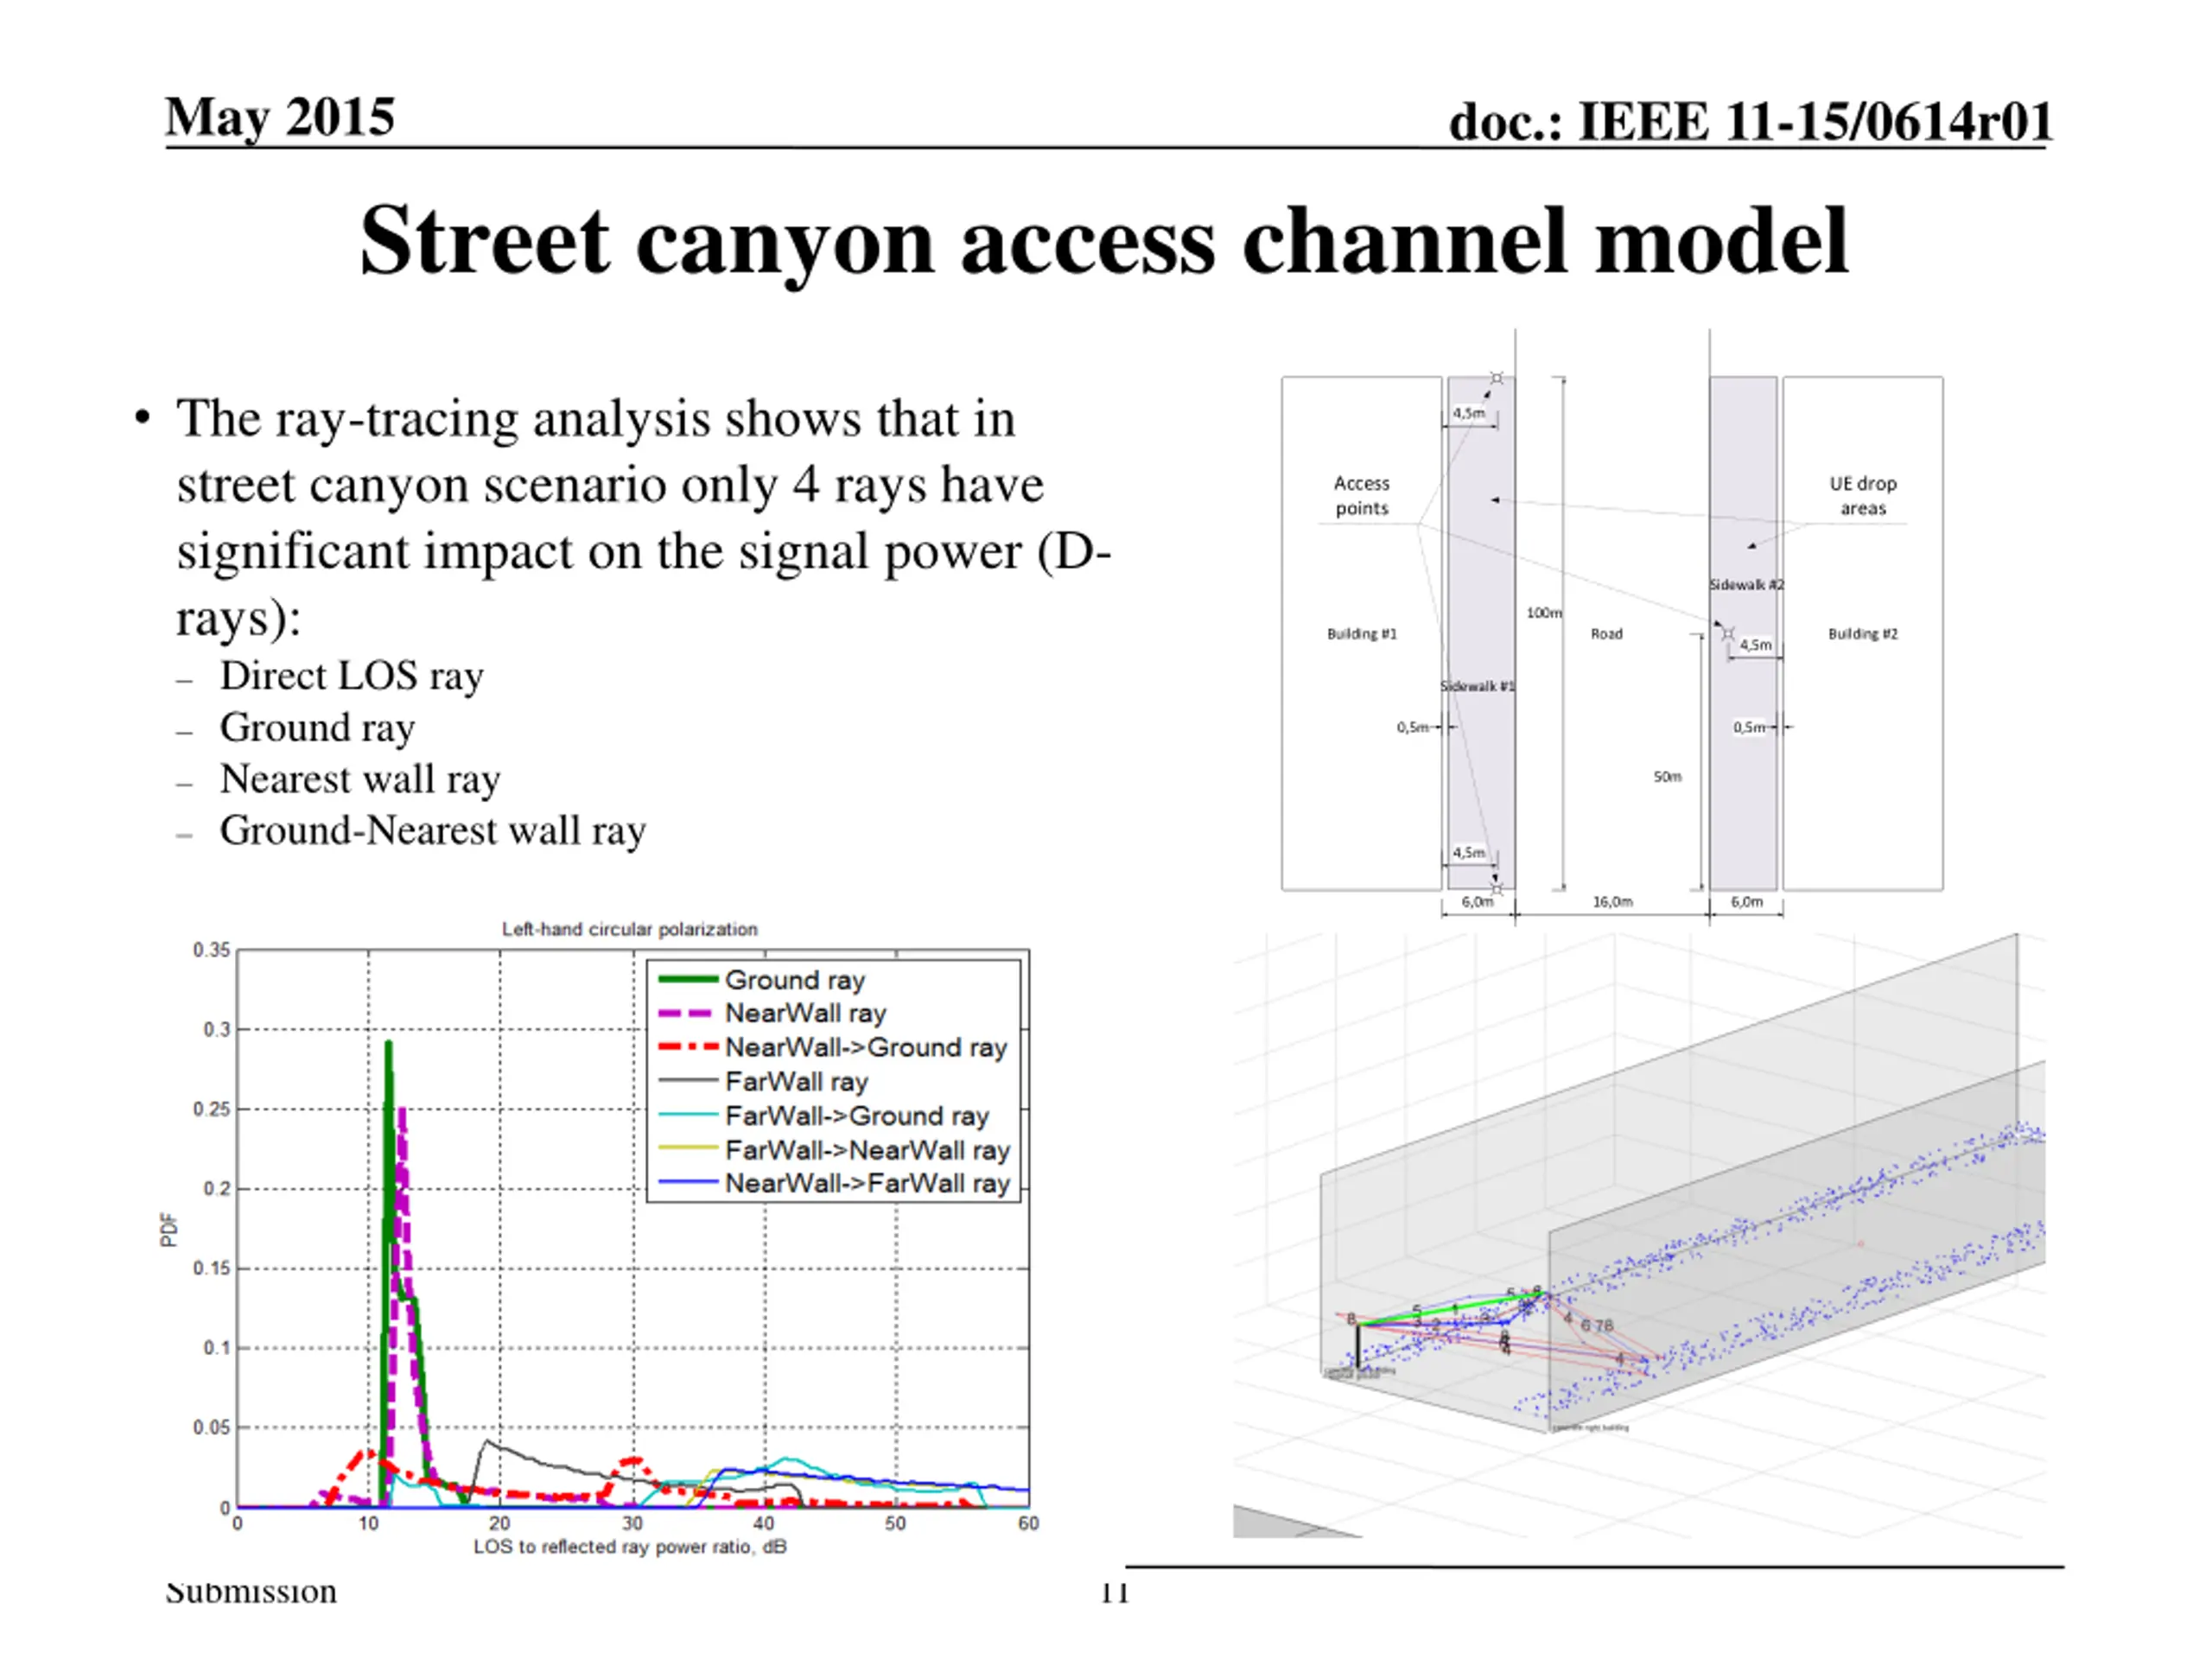This screenshot has width=2212, height=1659.
Task: Click the slide title Street canyon access channel model
Action: tap(1104, 241)
